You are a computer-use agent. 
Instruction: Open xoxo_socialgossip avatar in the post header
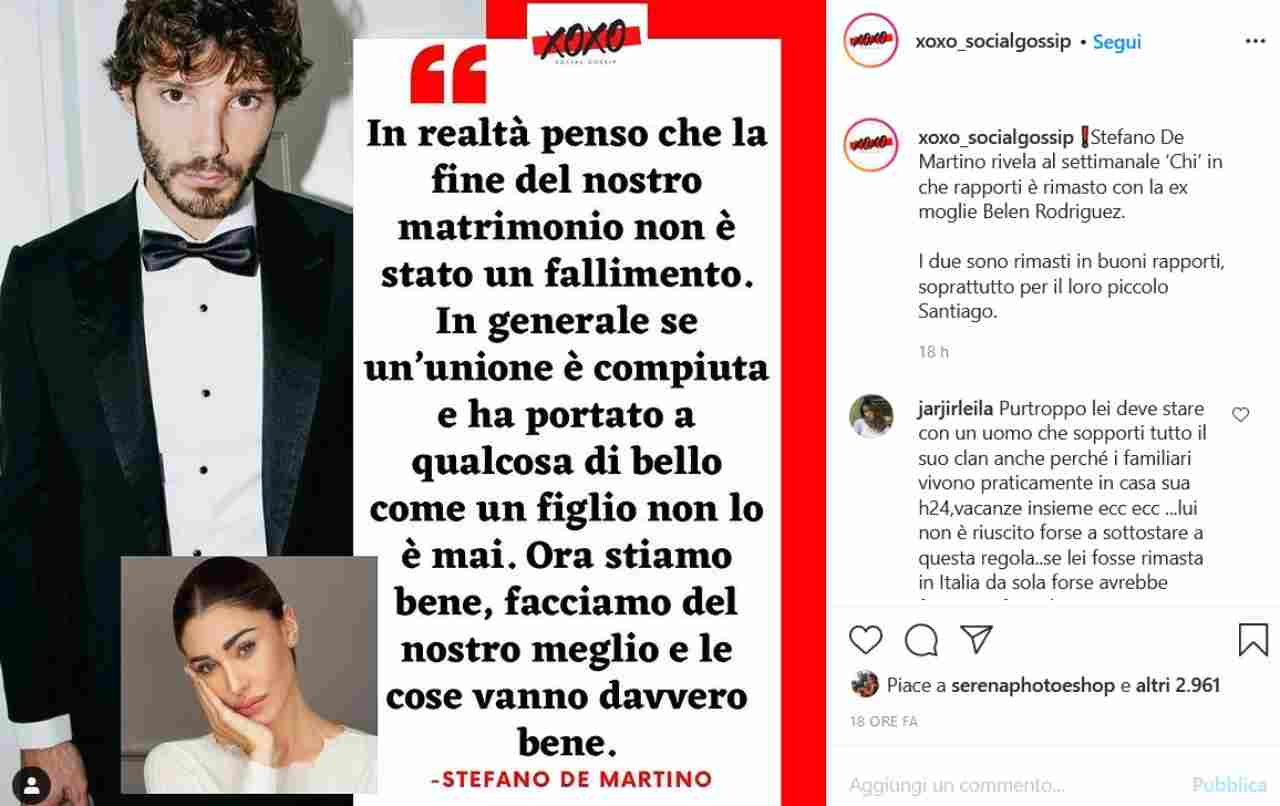tap(870, 41)
